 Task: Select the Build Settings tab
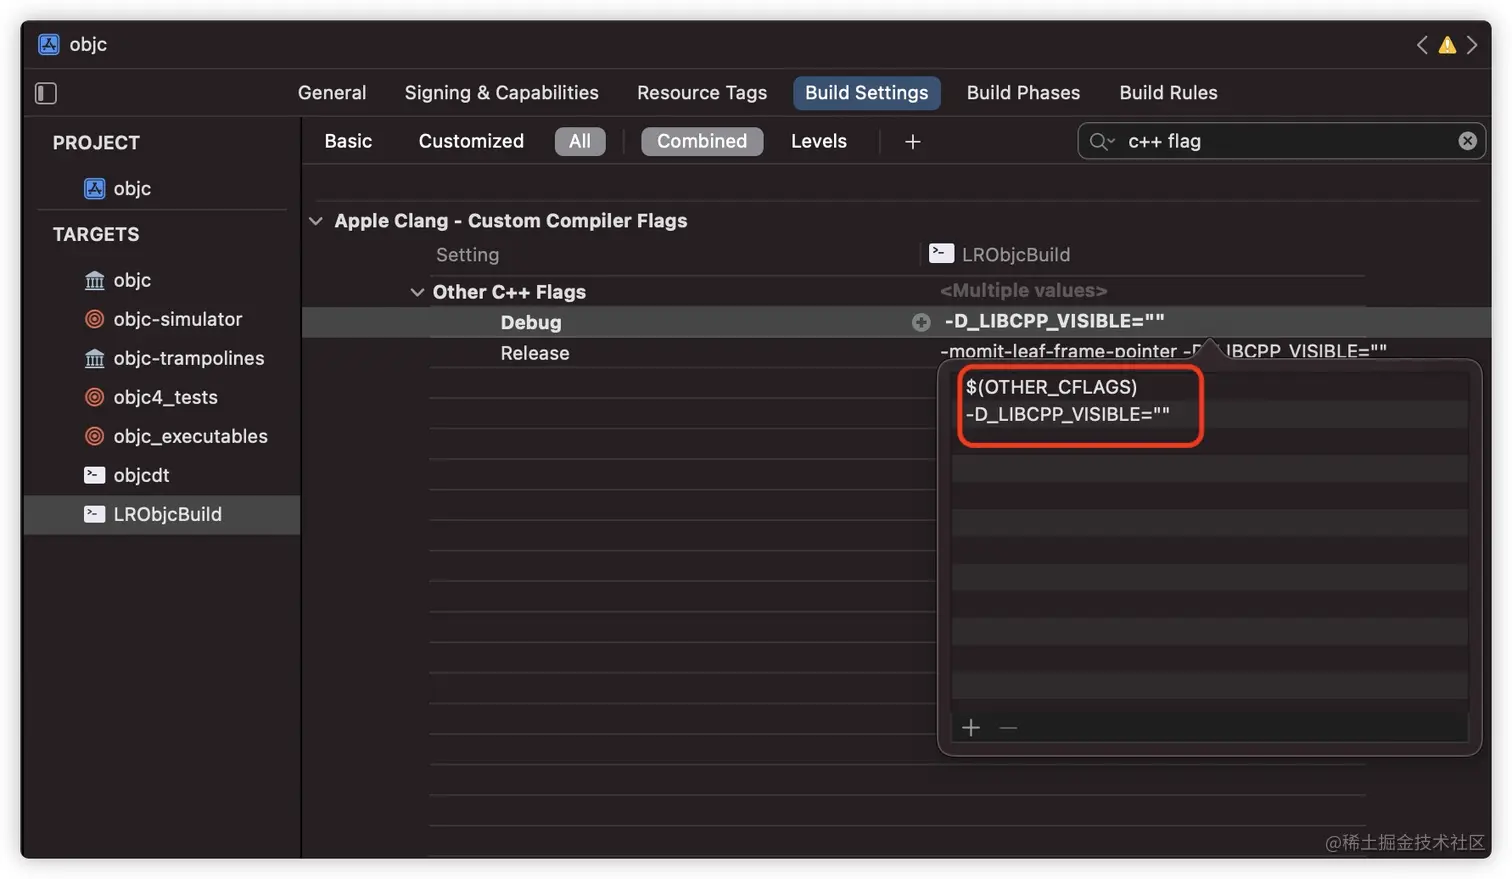coord(867,92)
